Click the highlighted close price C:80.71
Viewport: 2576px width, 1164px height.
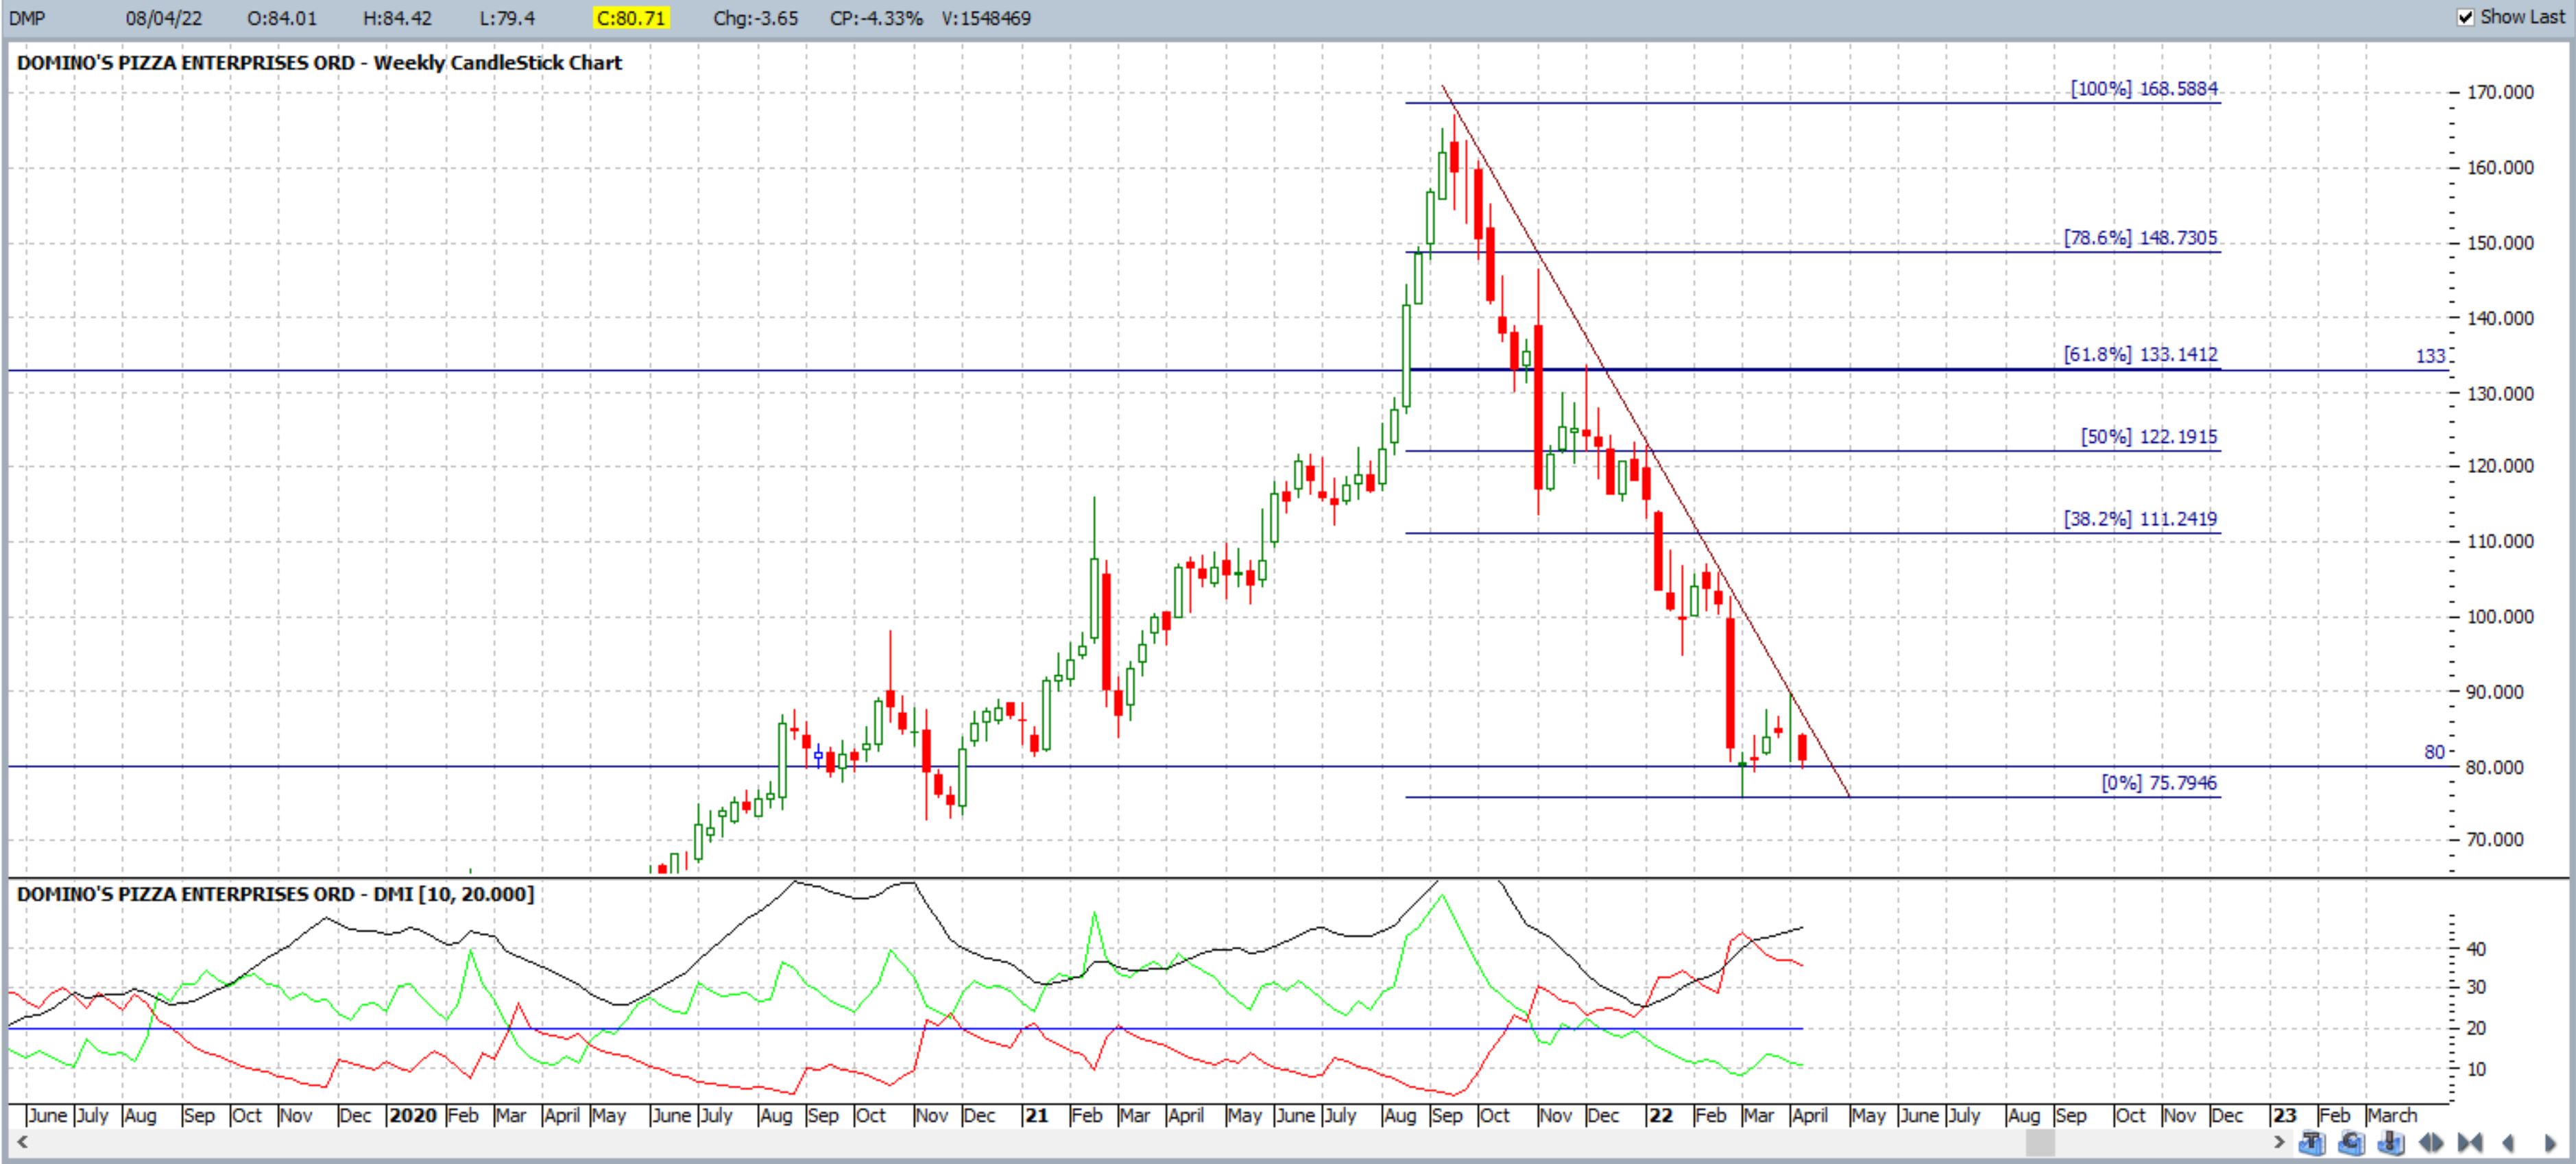[x=631, y=18]
